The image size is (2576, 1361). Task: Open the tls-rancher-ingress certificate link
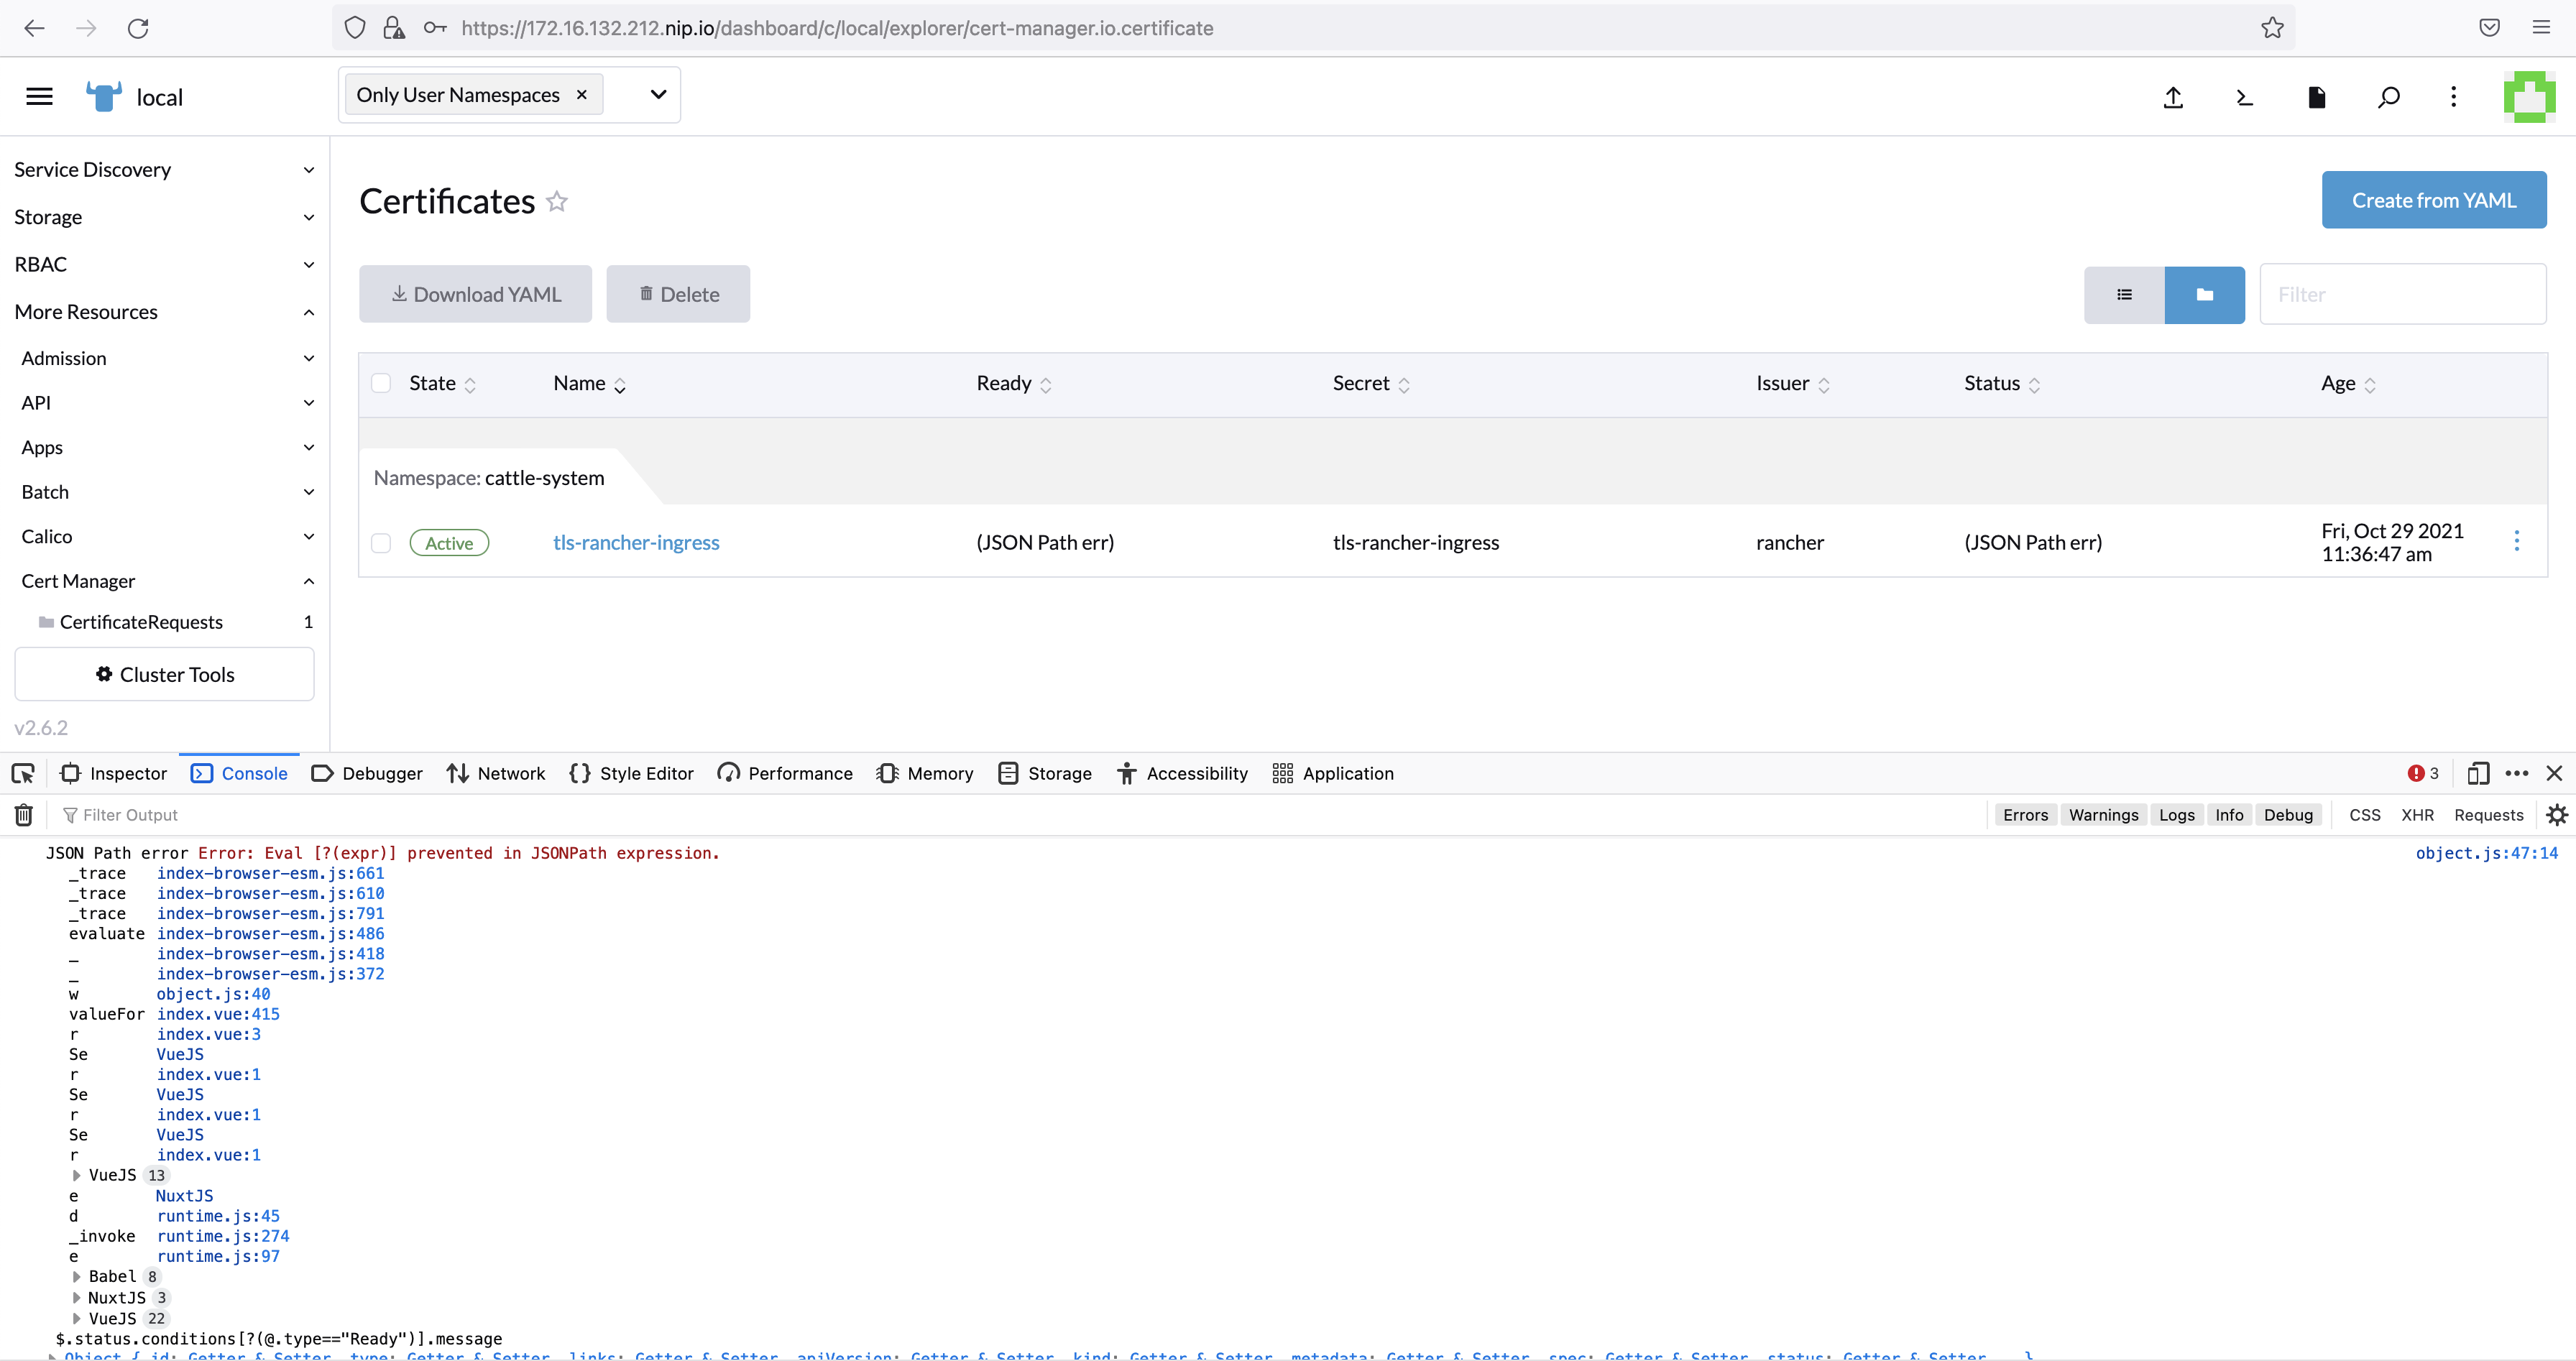(636, 542)
